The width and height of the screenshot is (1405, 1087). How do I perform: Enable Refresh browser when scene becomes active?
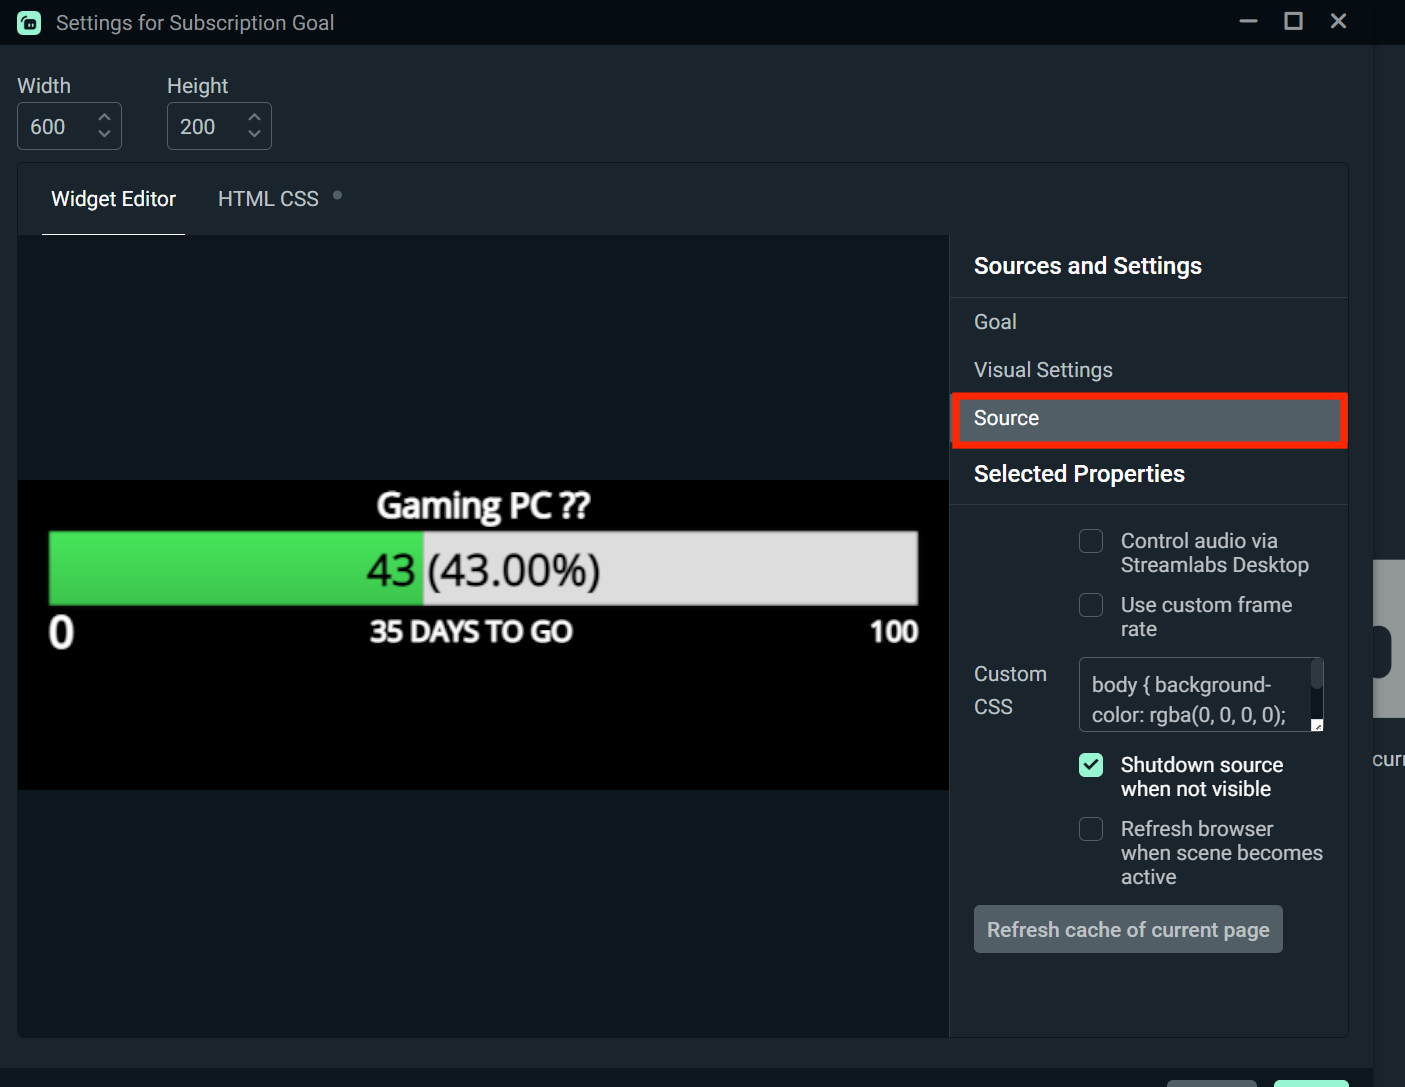pos(1090,828)
